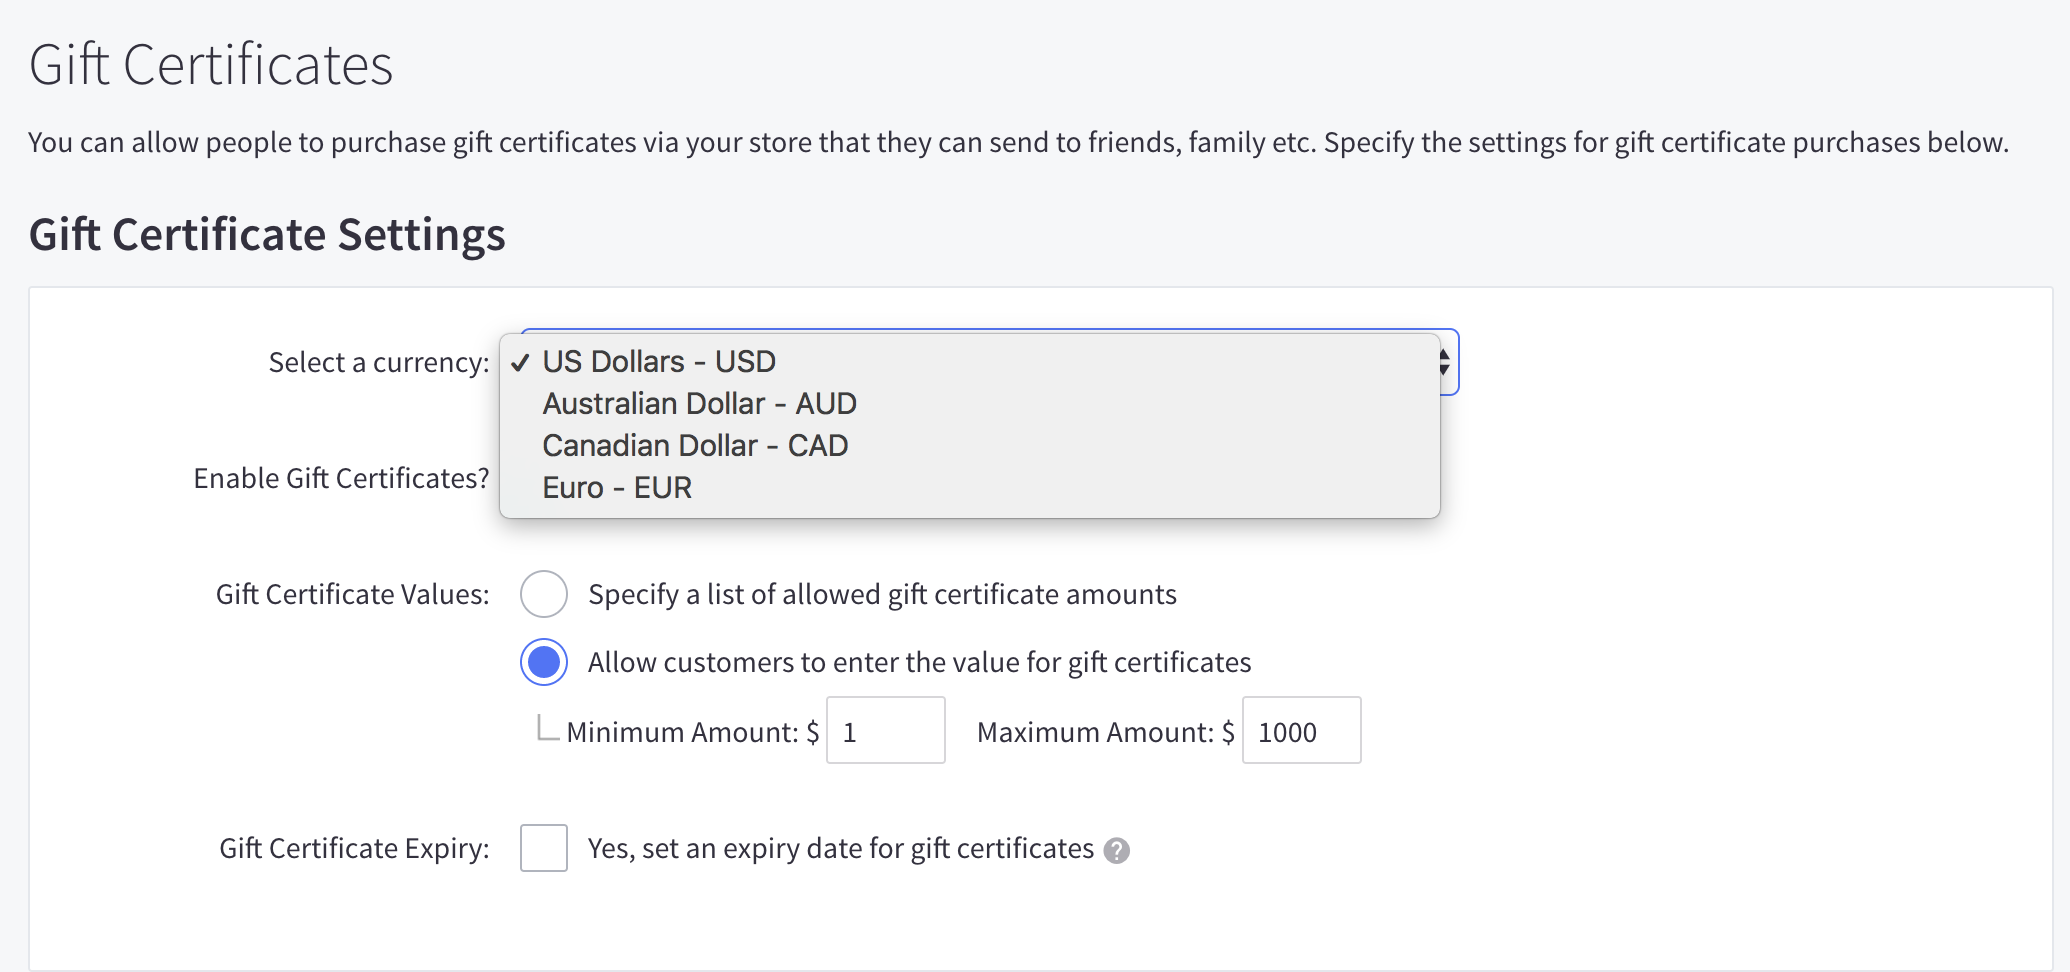Enable expiry date for gift certificates
Image resolution: width=2070 pixels, height=972 pixels.
click(x=543, y=847)
